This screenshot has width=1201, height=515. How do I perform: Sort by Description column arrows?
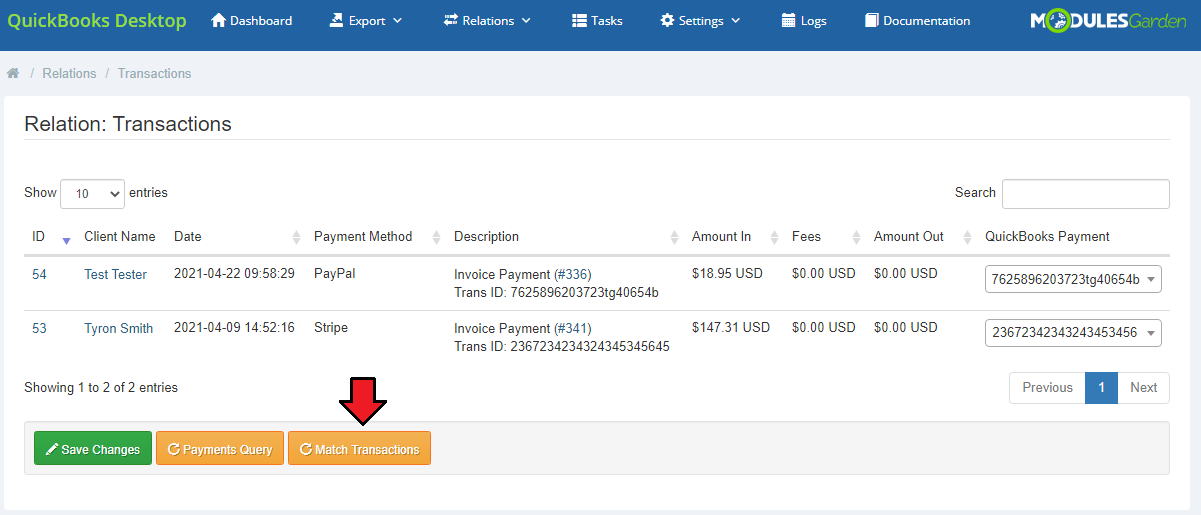(x=674, y=237)
